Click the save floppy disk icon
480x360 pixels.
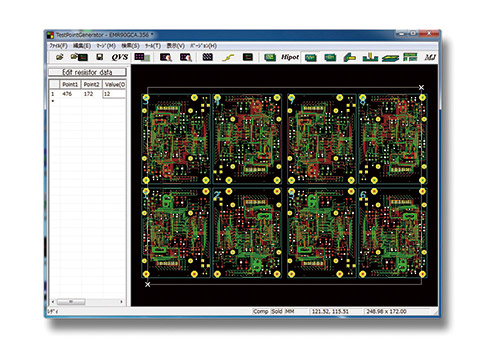[99, 57]
